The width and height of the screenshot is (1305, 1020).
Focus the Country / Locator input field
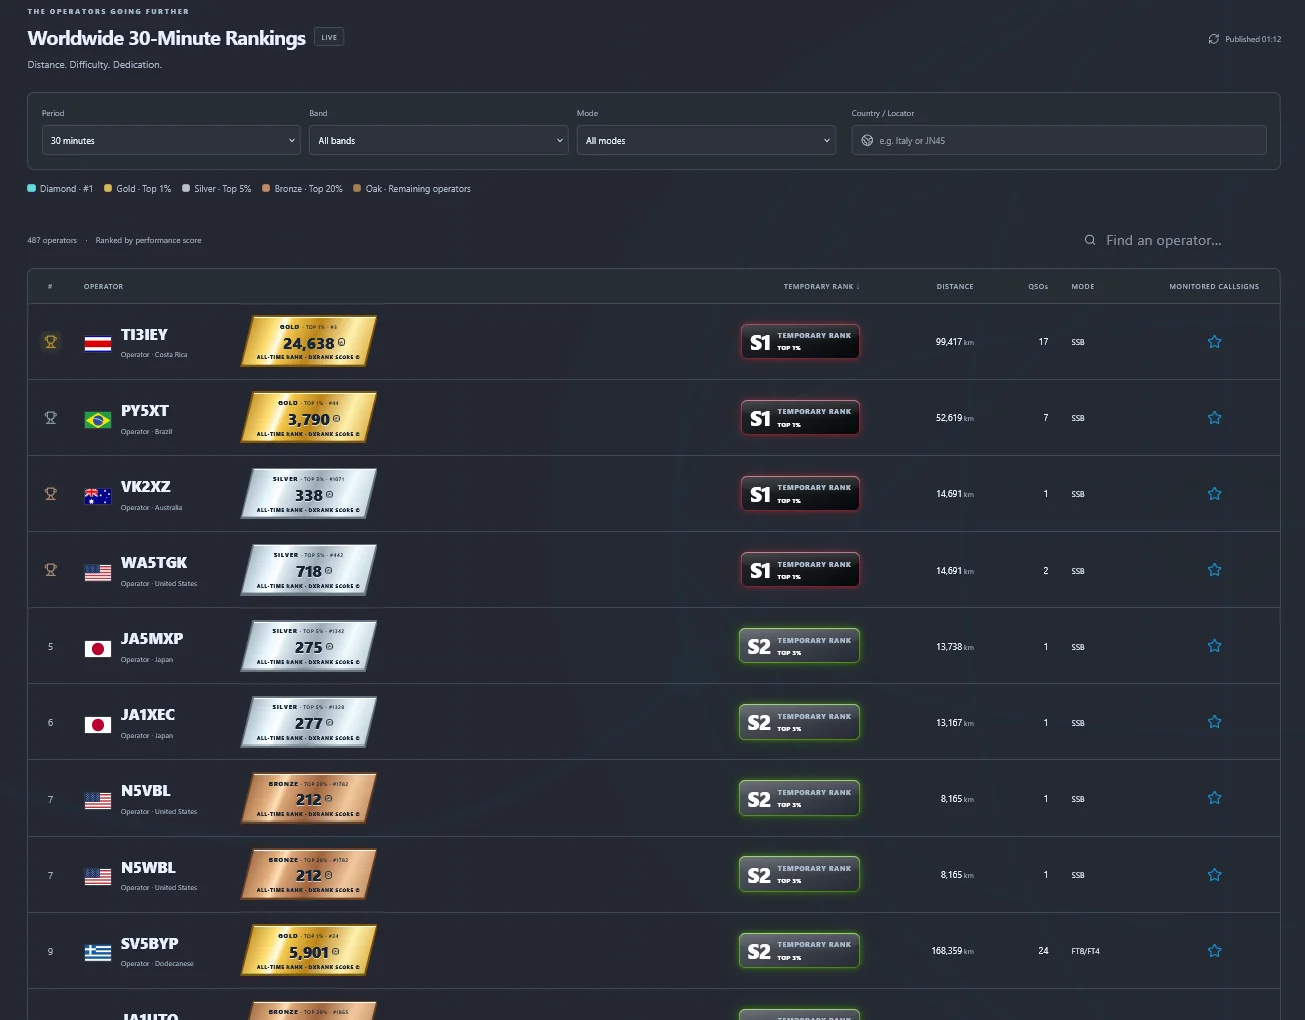pos(1059,140)
